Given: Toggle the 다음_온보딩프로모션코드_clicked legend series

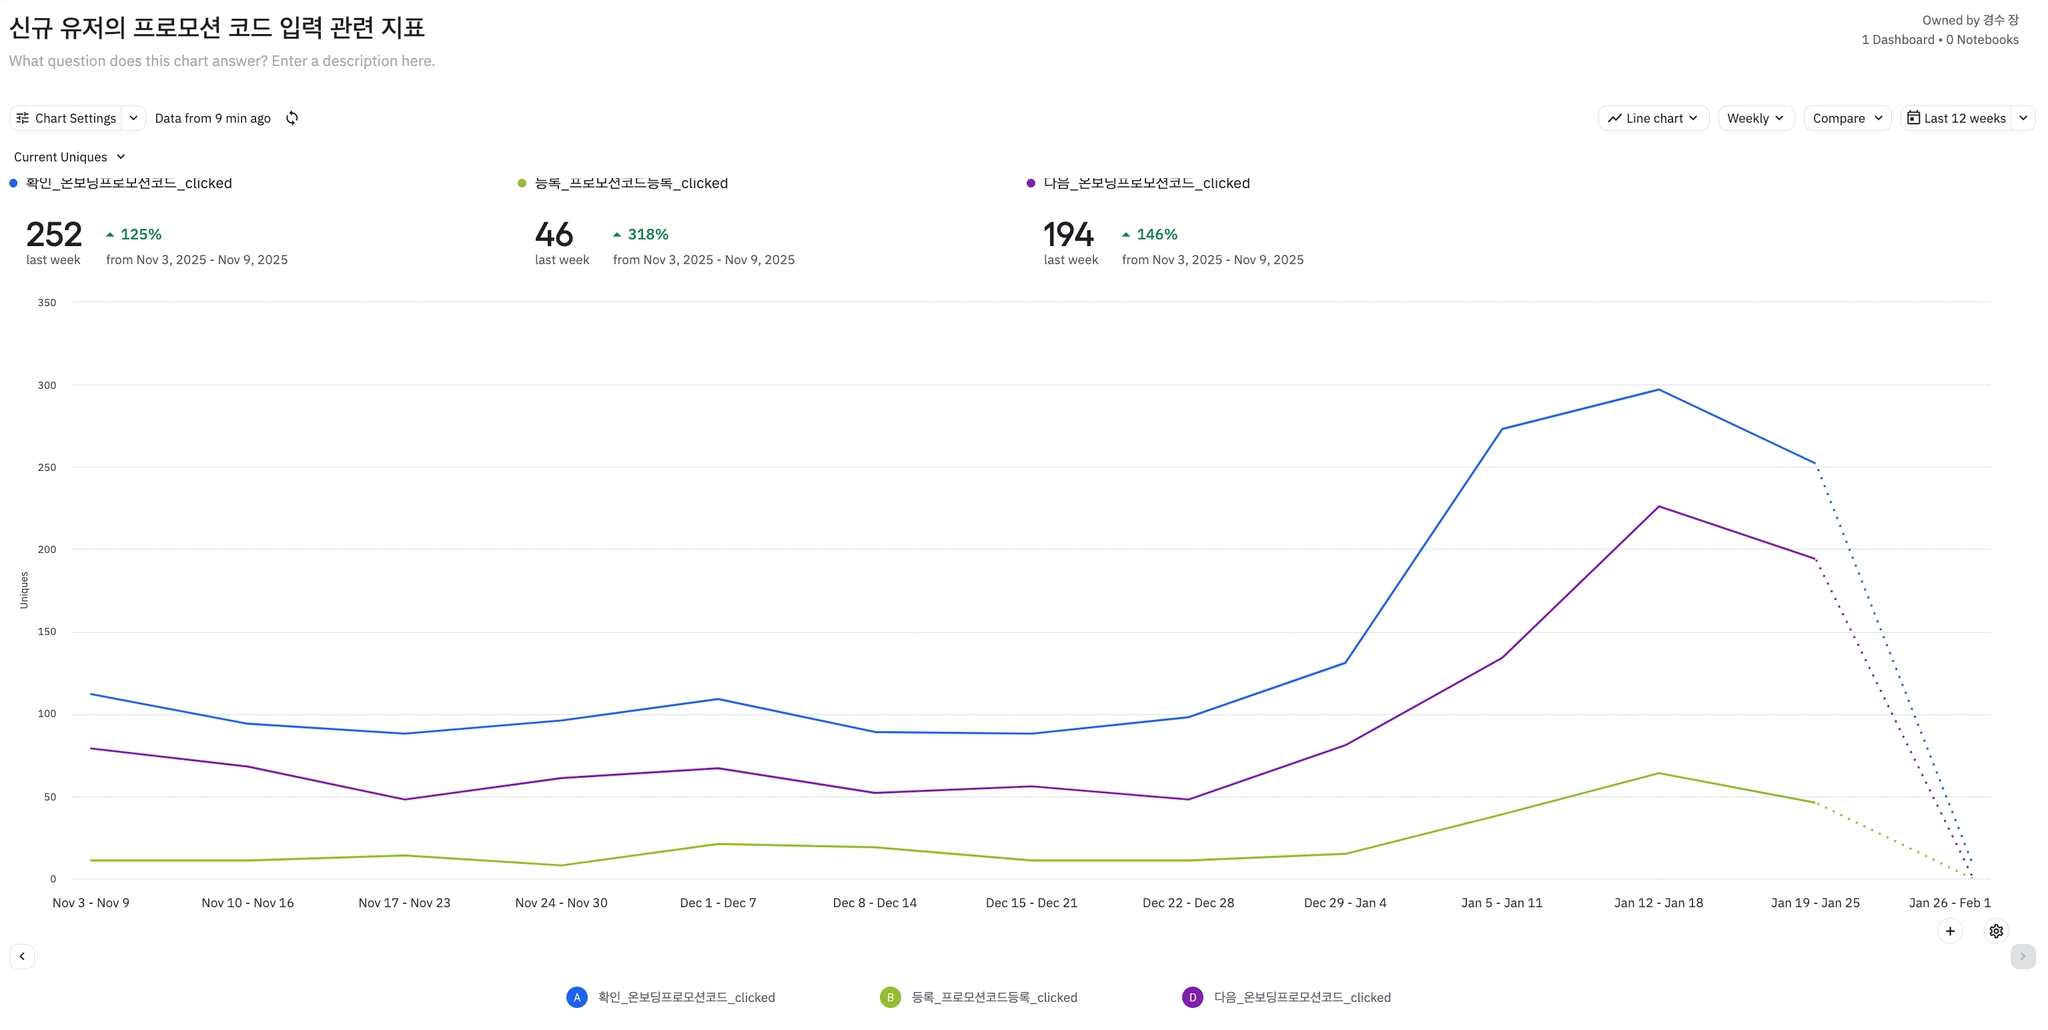Looking at the screenshot, I should coord(1302,997).
